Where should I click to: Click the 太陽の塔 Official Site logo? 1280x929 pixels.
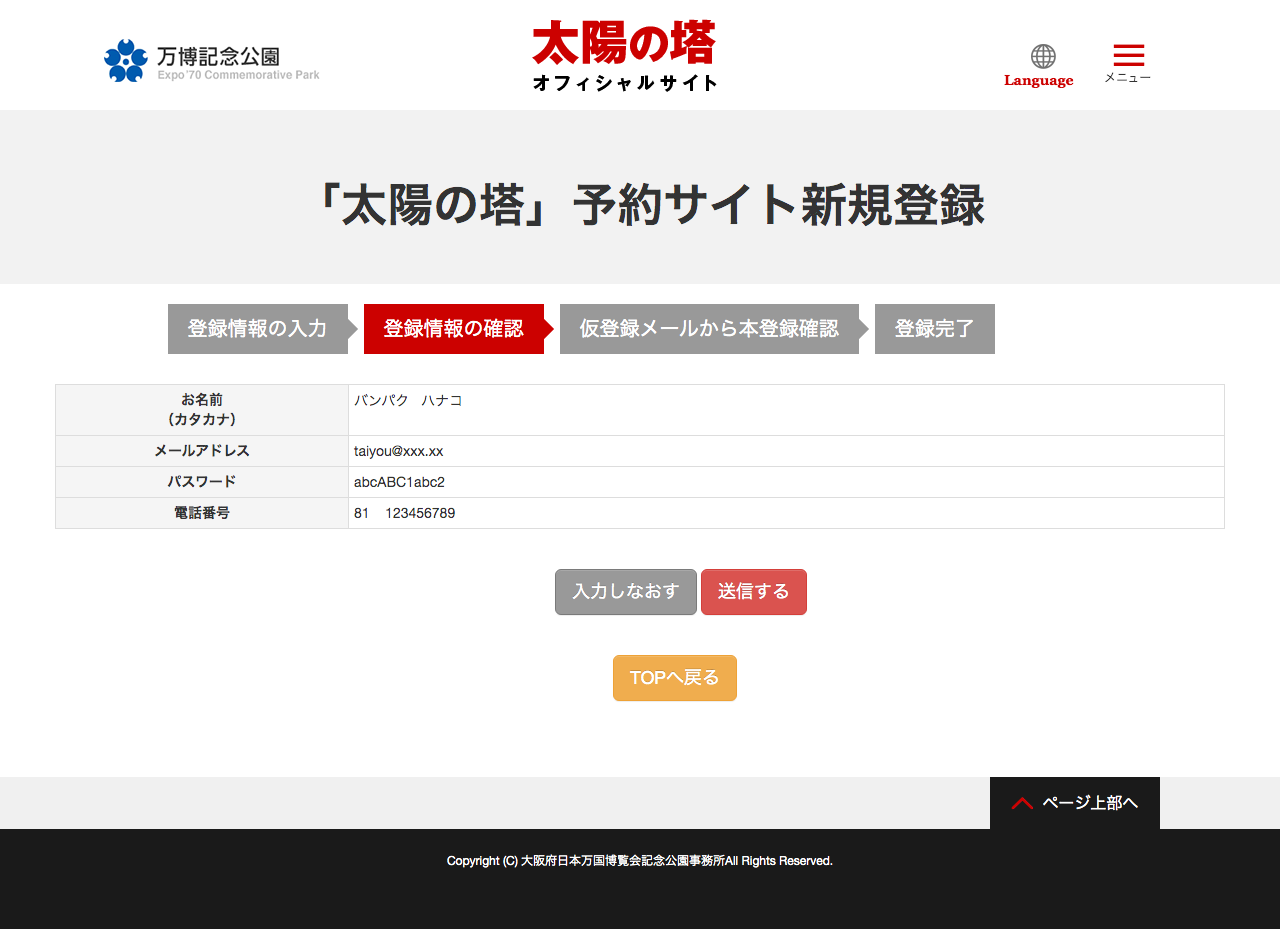click(625, 56)
